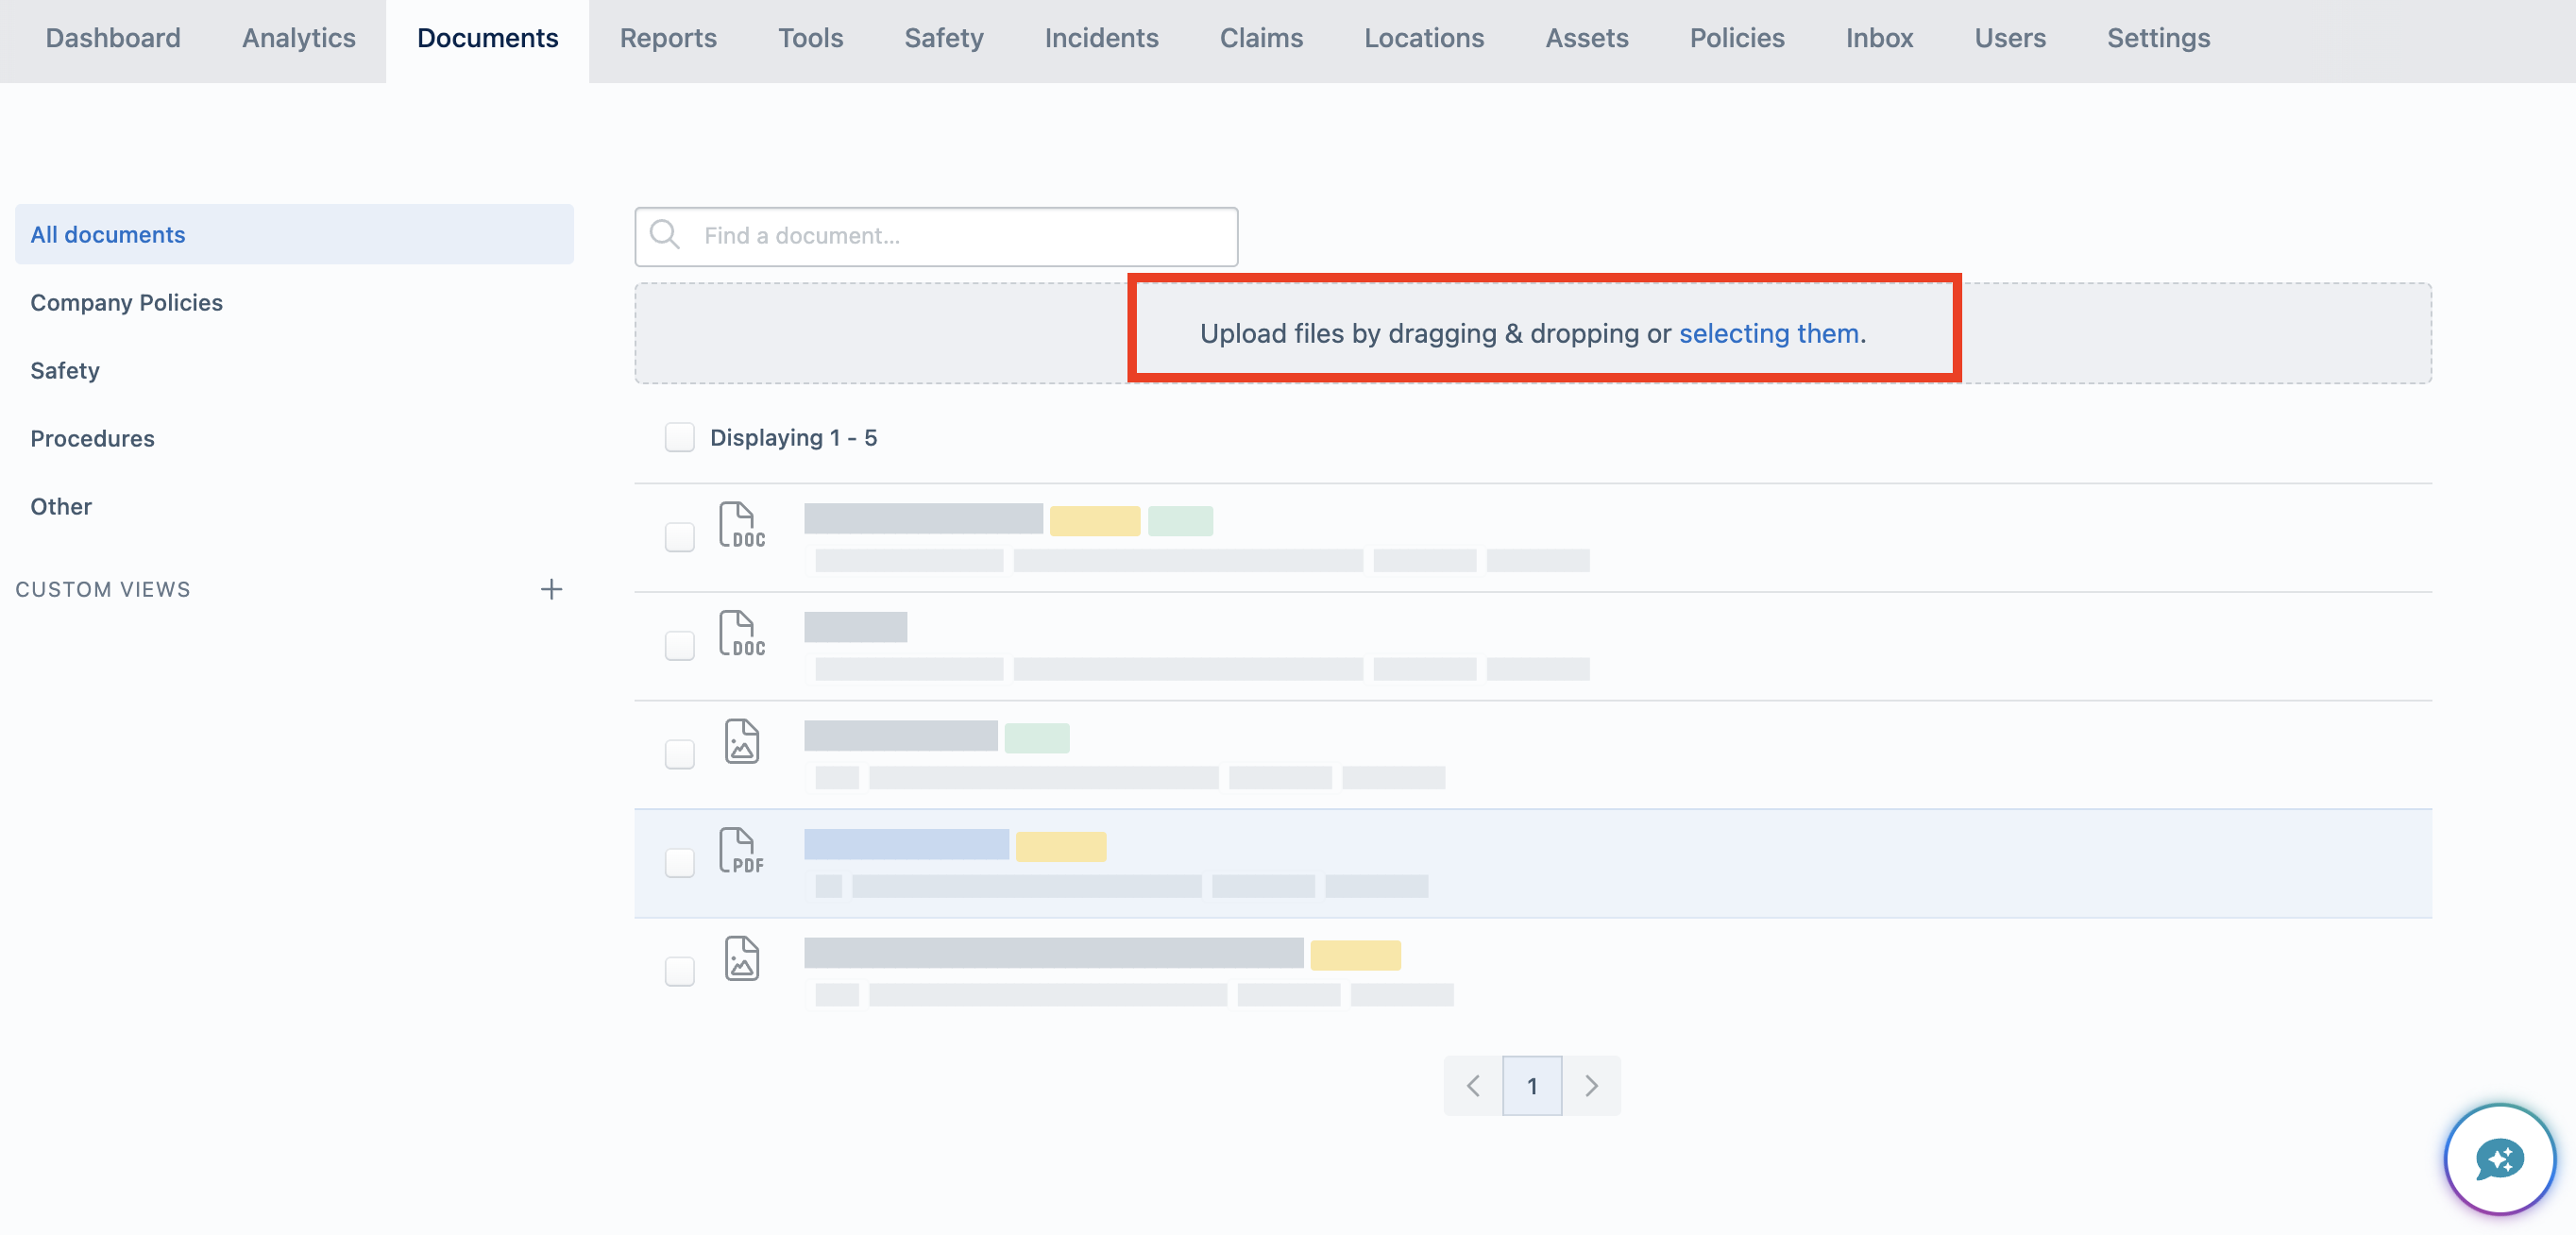Viewport: 2576px width, 1235px height.
Task: Open the Safety tab in top navigation
Action: pyautogui.click(x=943, y=38)
